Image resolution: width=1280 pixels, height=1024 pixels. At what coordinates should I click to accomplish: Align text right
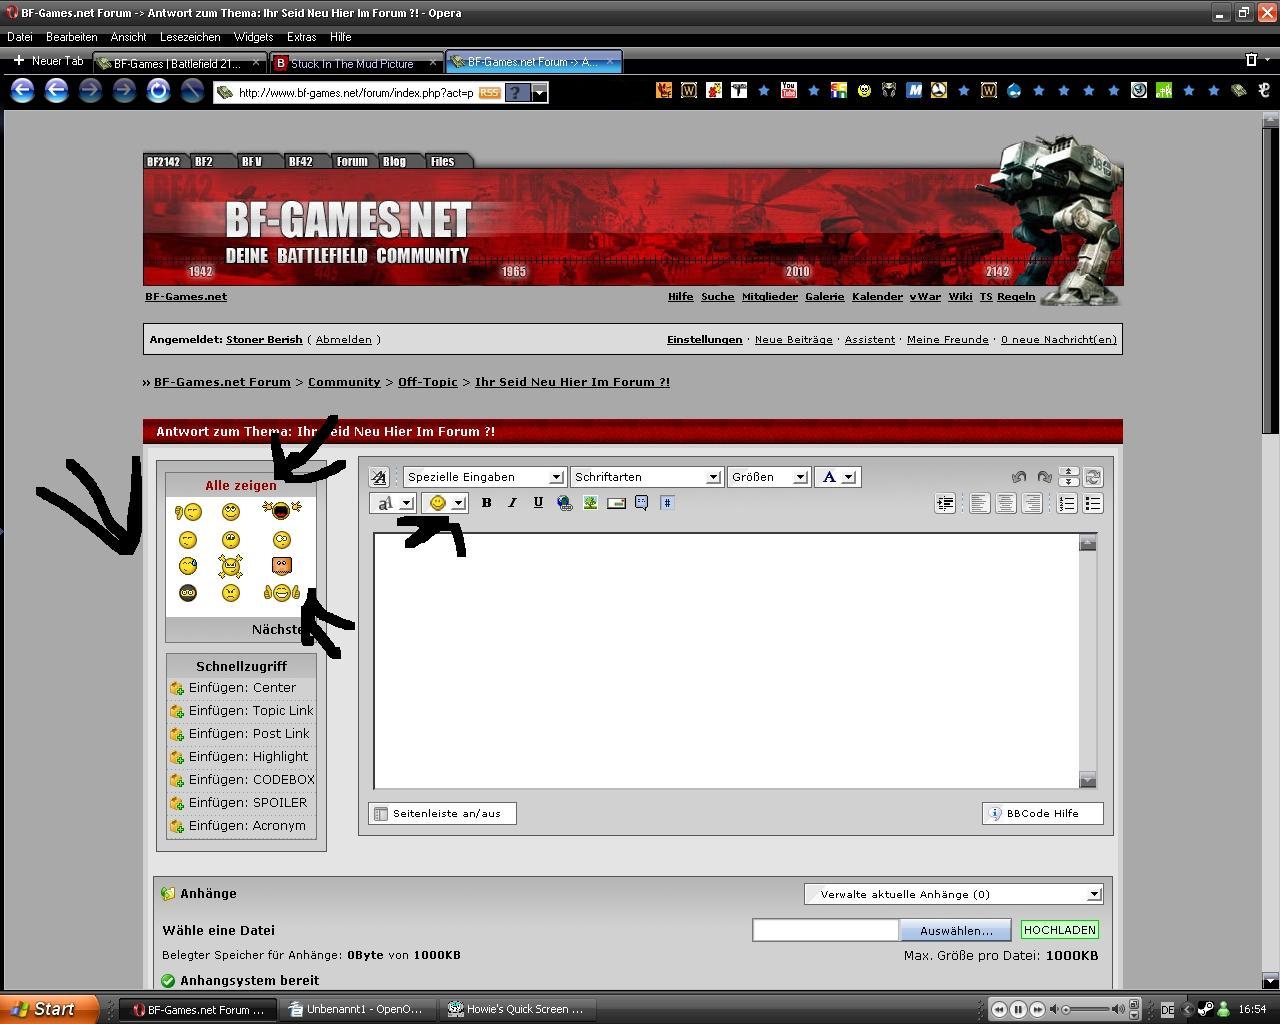(1032, 503)
